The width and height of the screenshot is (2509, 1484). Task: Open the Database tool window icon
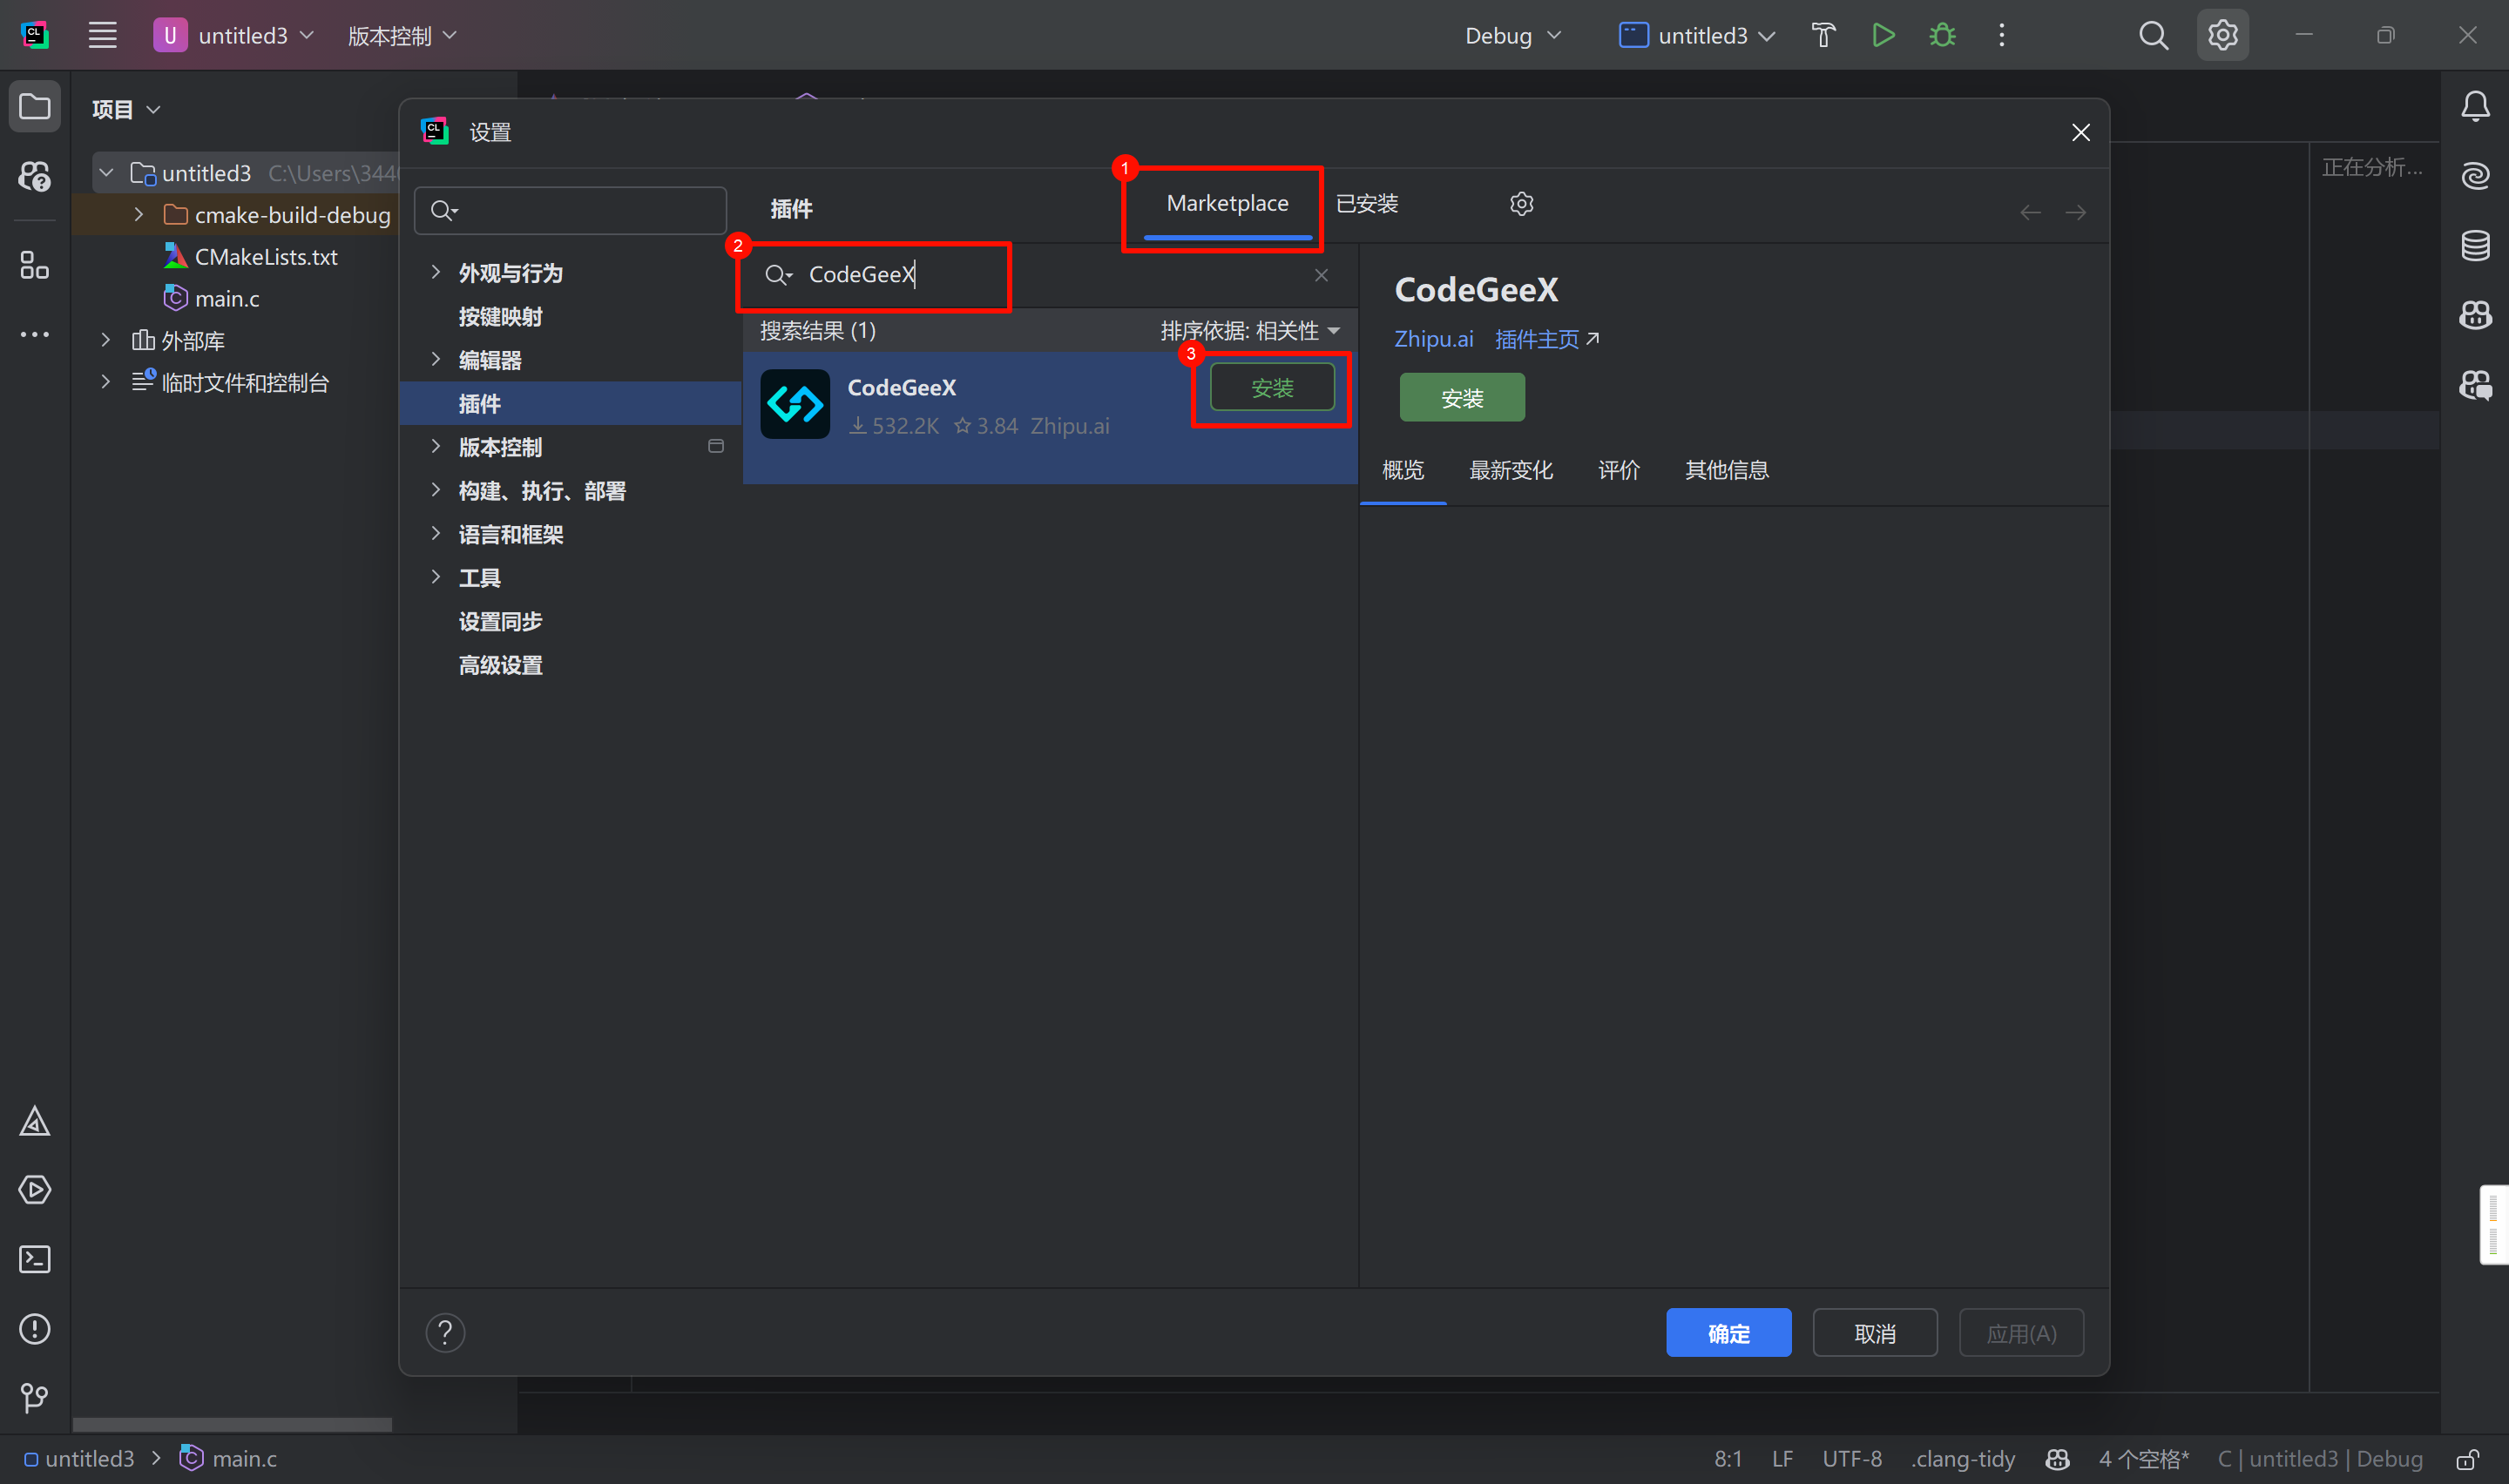click(2475, 245)
